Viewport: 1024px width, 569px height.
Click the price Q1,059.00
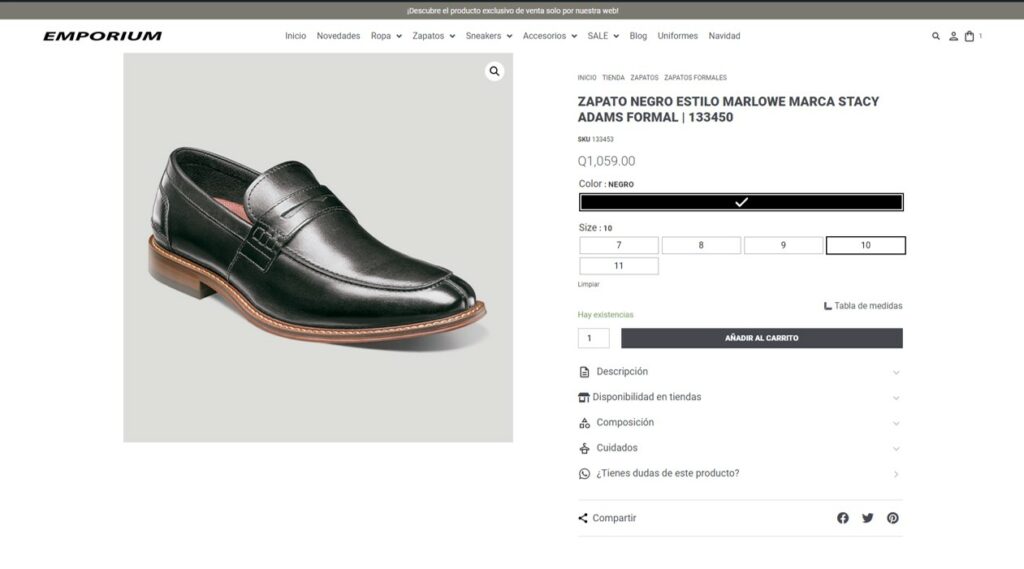606,161
